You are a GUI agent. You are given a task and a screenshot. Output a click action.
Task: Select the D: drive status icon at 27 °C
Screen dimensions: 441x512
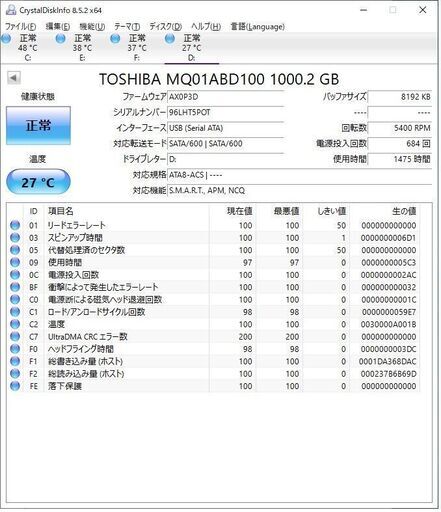(170, 39)
